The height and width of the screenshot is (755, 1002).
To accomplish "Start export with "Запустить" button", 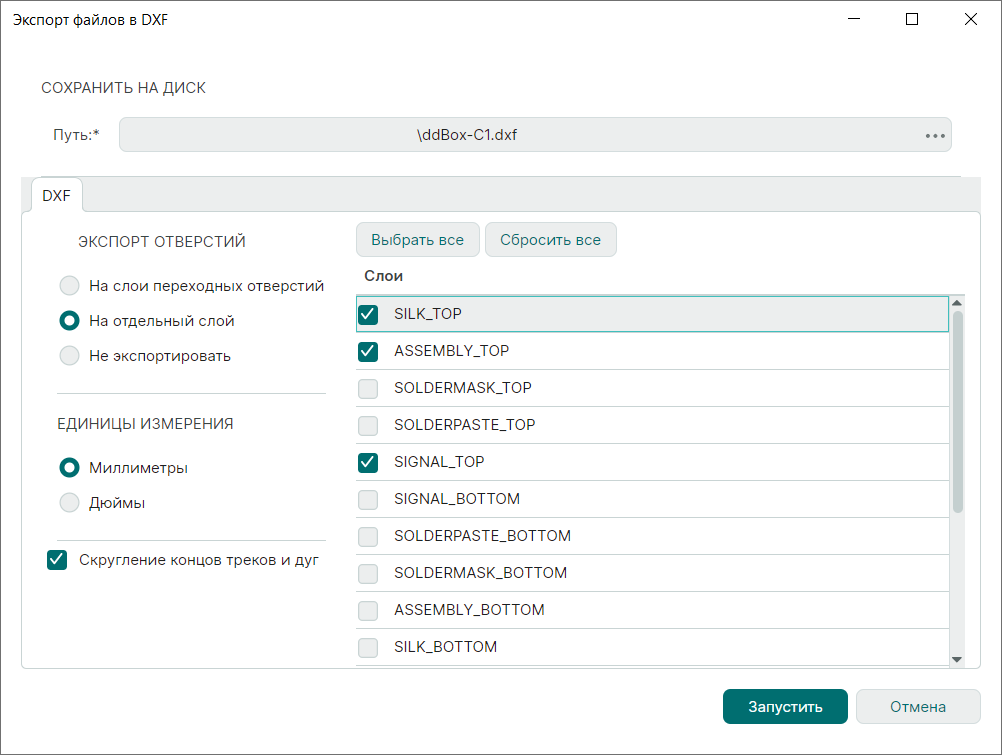I will [x=785, y=707].
